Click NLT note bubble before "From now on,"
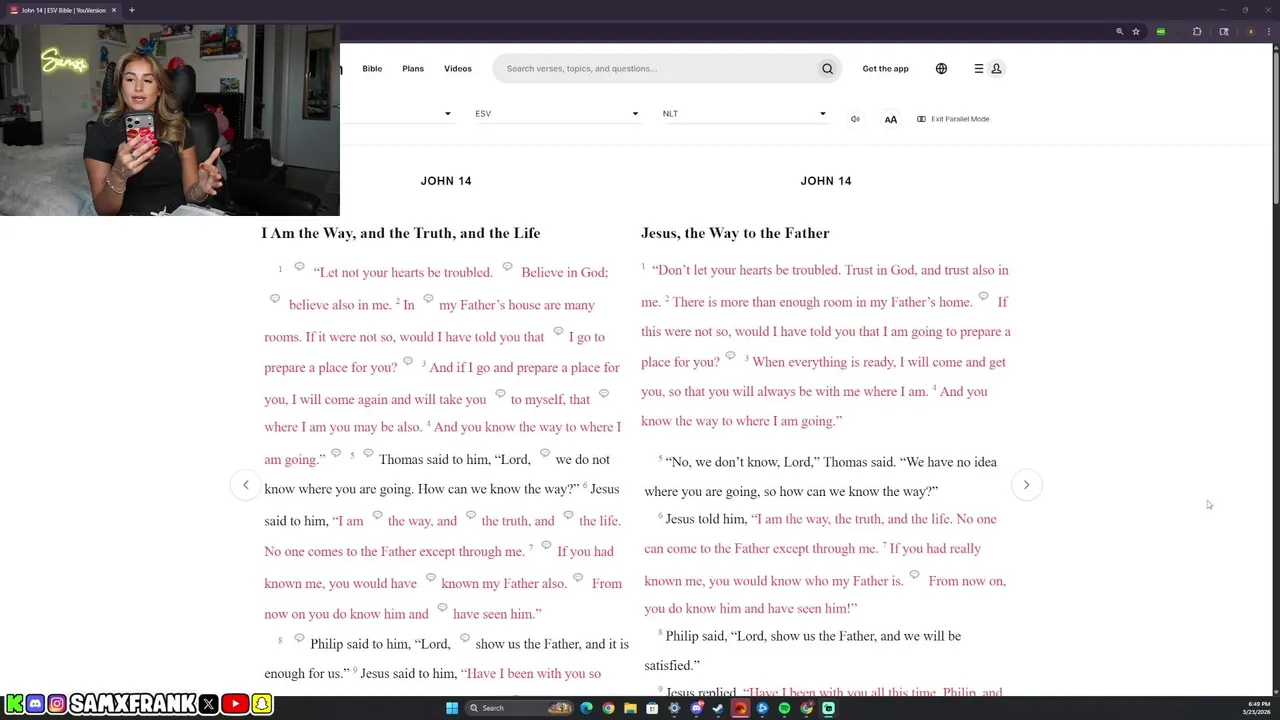Image resolution: width=1280 pixels, height=720 pixels. point(914,575)
